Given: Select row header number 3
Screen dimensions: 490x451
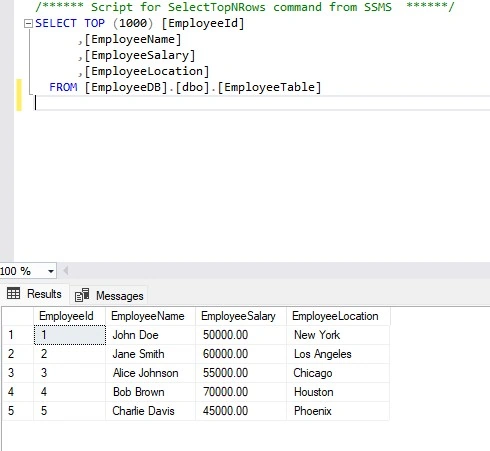Looking at the screenshot, I should [18, 373].
